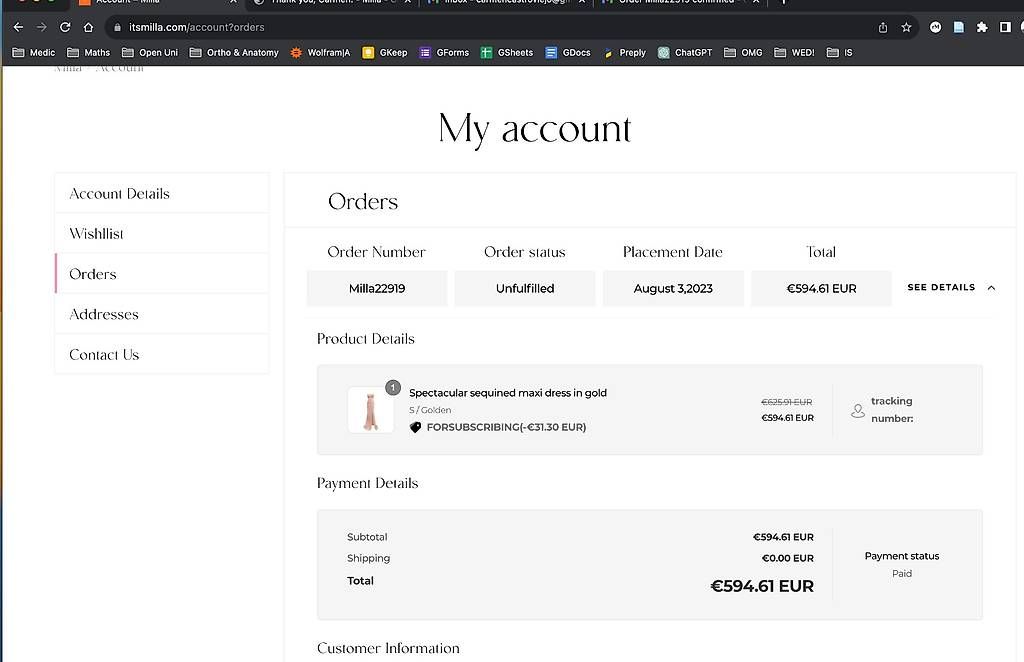
Task: Open the IS bookmarks folder
Action: pyautogui.click(x=840, y=52)
